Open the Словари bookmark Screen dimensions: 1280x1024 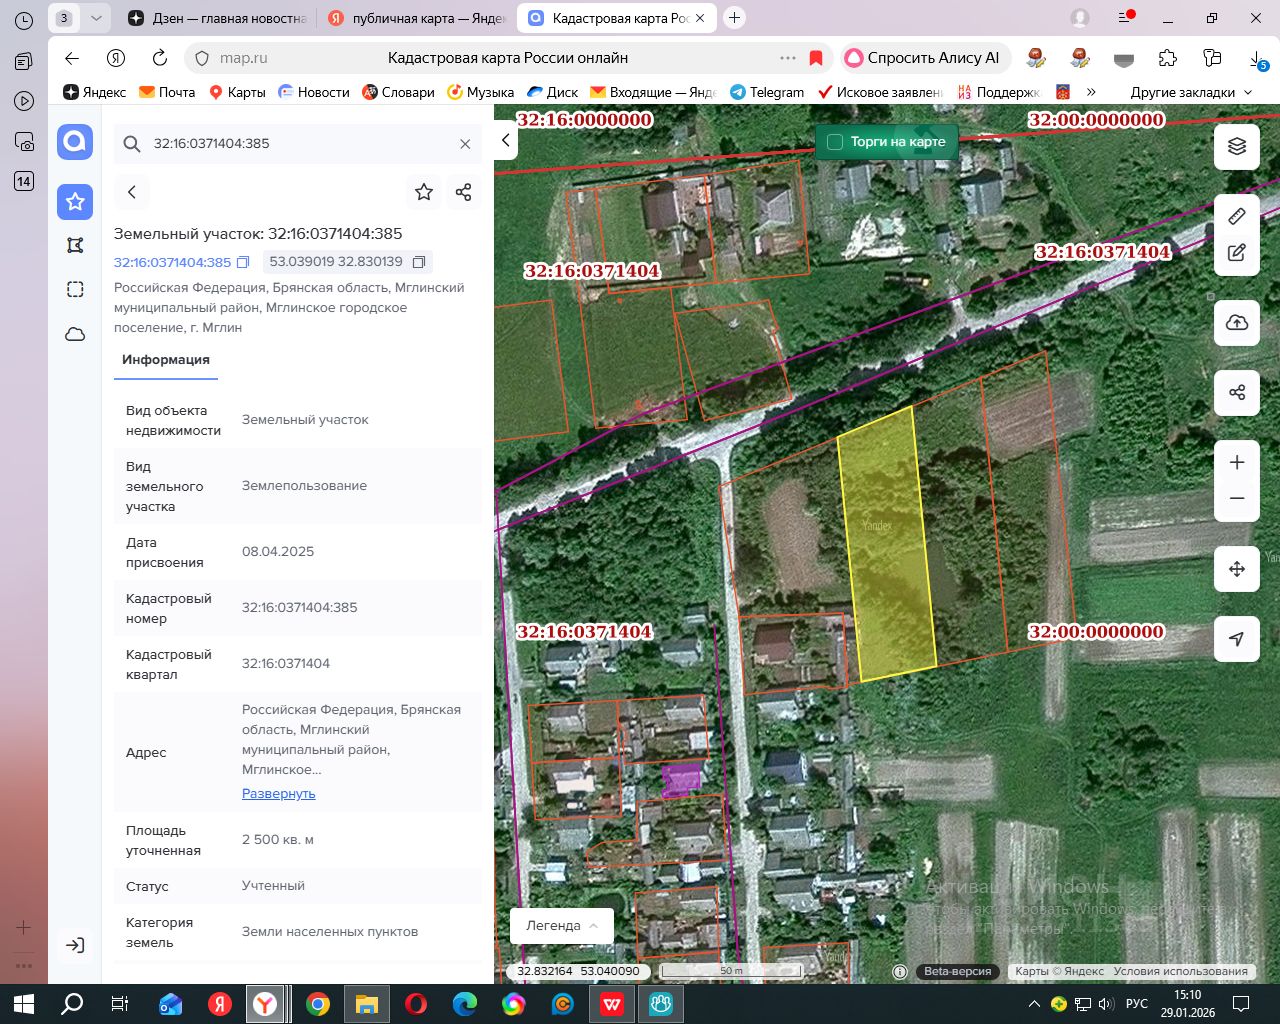[x=398, y=92]
